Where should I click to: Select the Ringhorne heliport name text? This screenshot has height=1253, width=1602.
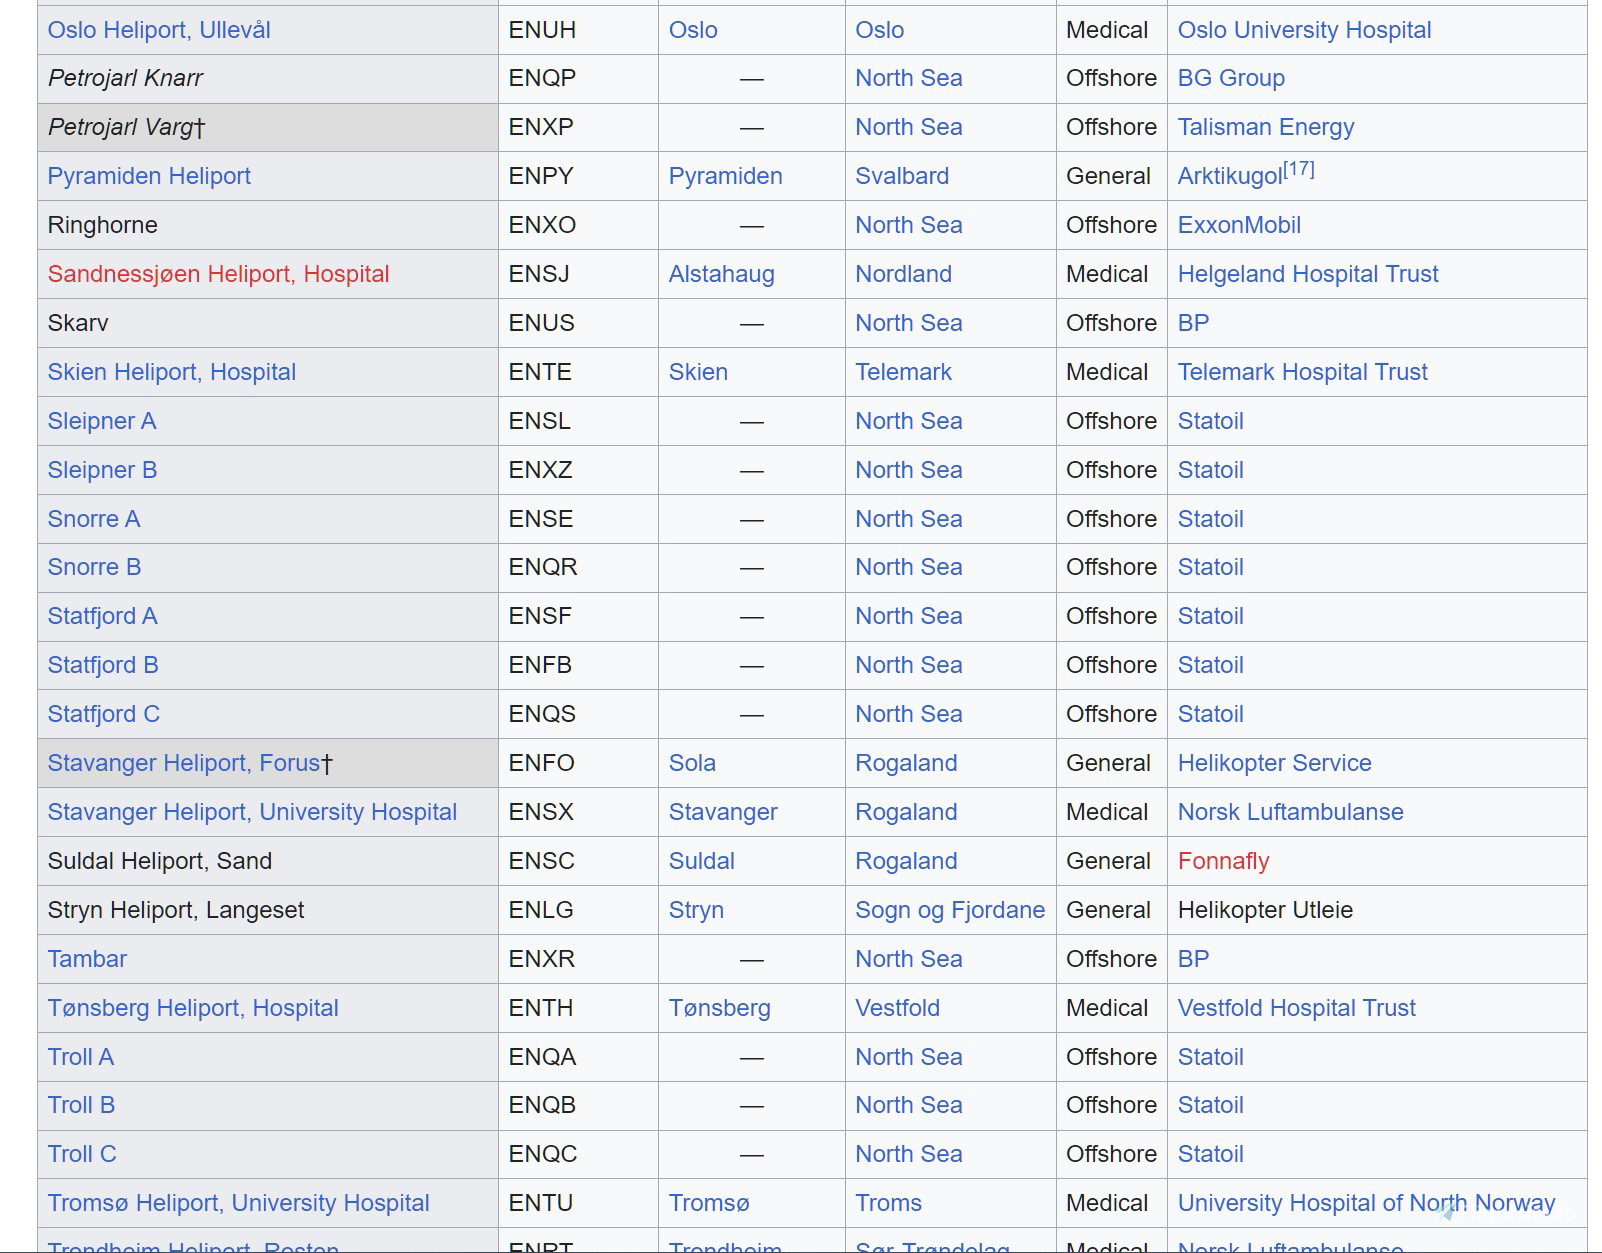(x=102, y=225)
